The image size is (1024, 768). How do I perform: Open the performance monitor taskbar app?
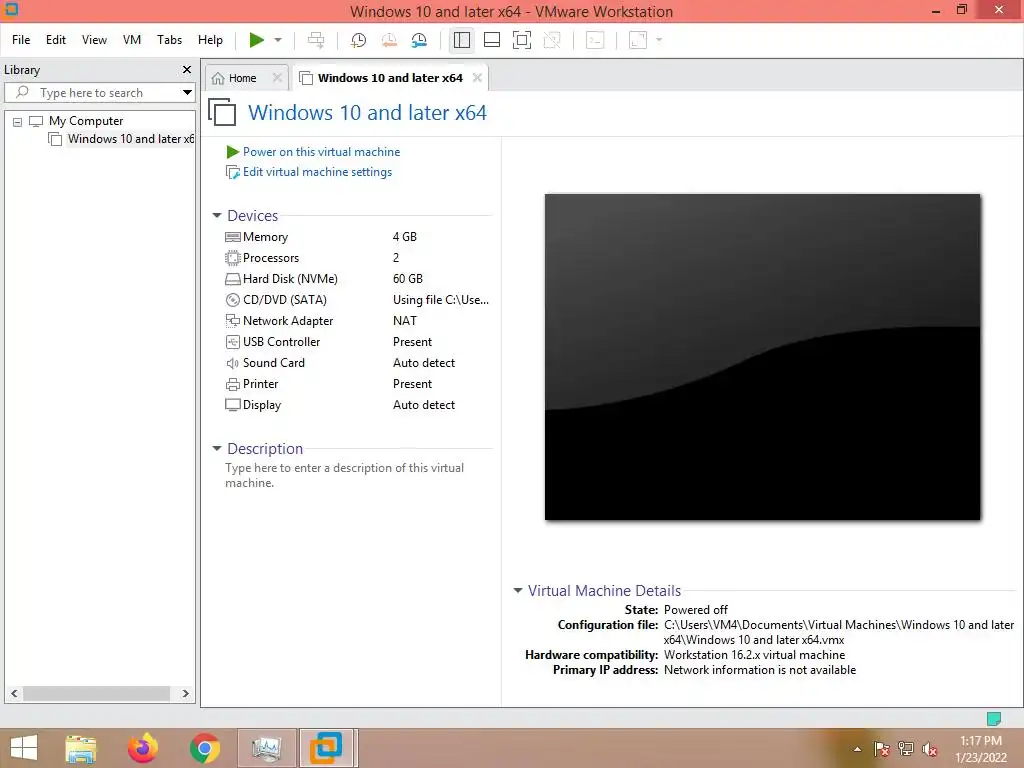(266, 748)
